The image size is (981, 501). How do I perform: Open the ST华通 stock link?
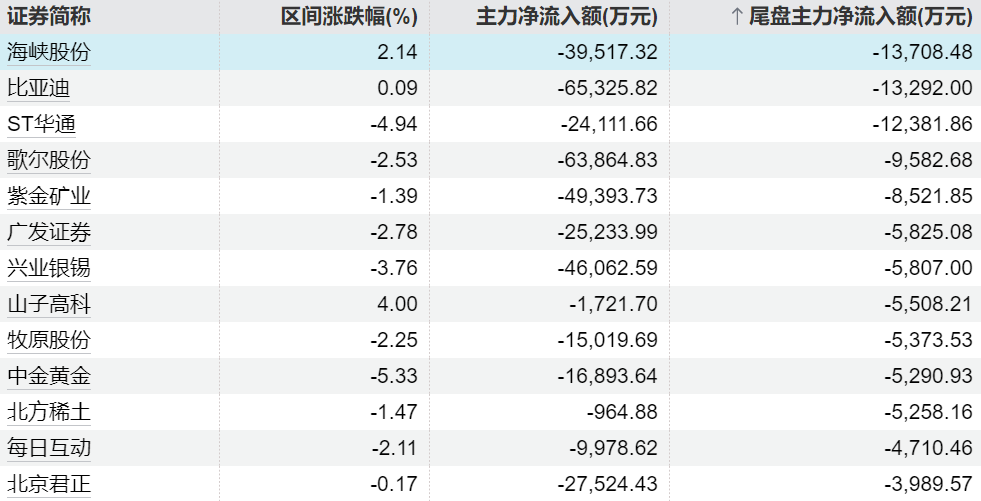[x=41, y=124]
